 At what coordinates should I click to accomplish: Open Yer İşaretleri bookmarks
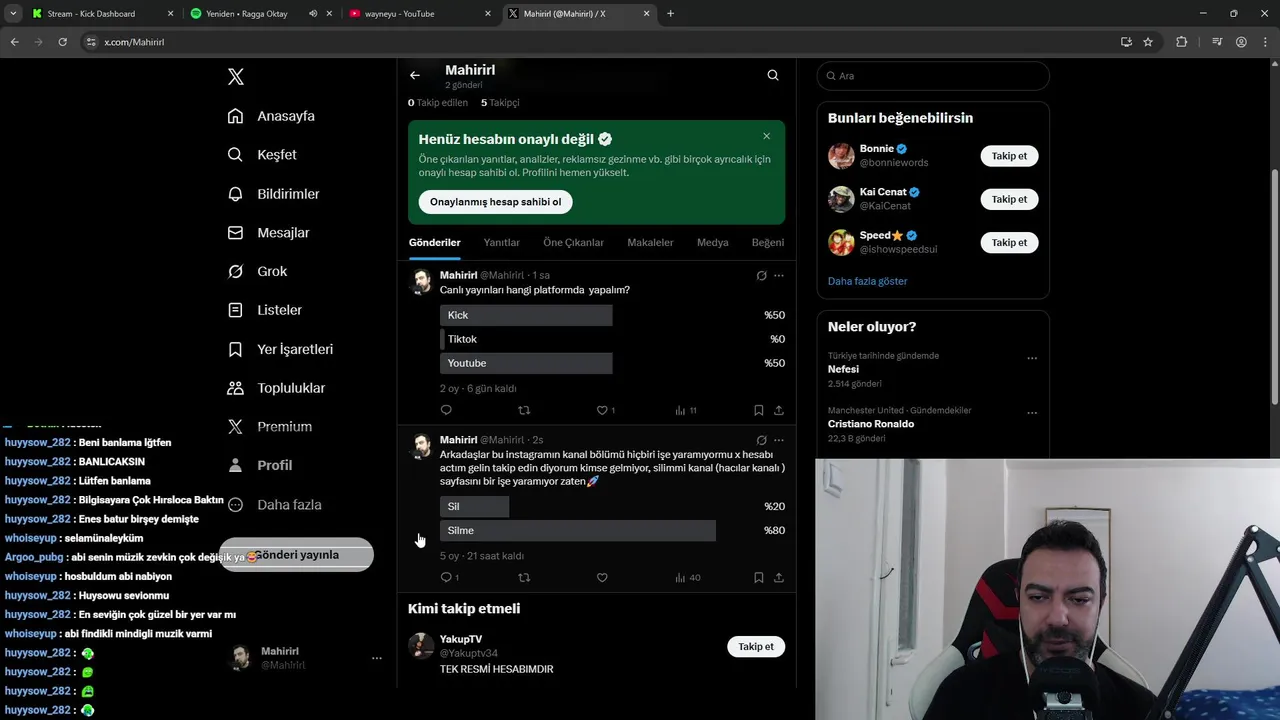280,349
